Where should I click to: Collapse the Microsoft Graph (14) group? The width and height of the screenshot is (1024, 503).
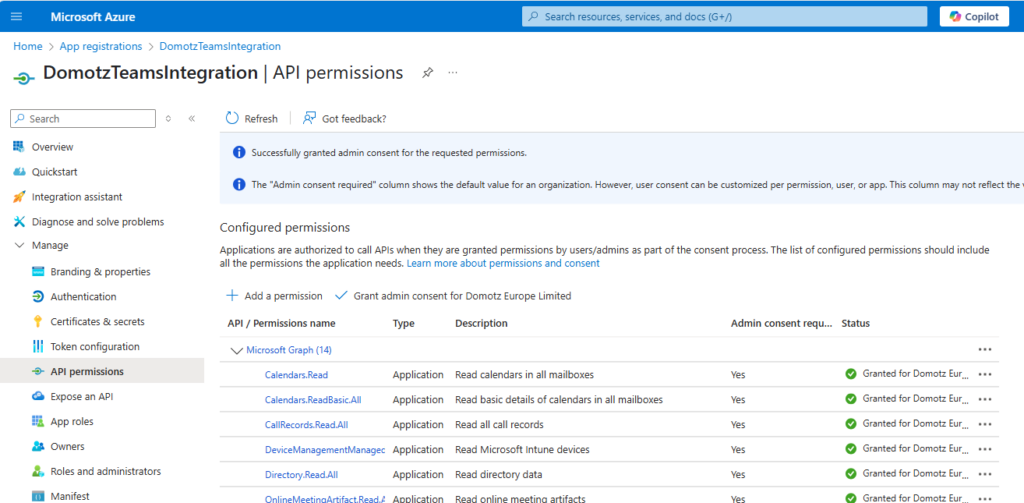pyautogui.click(x=236, y=351)
